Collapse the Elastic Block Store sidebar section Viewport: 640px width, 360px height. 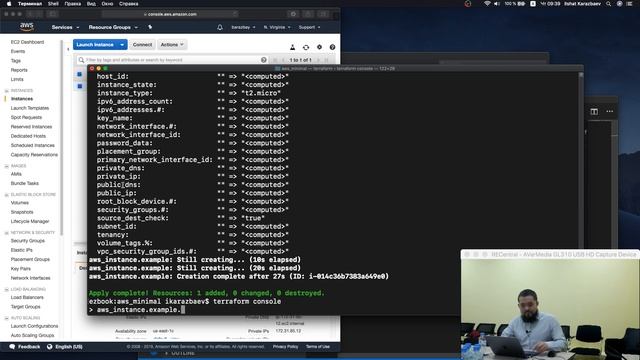click(x=6, y=195)
